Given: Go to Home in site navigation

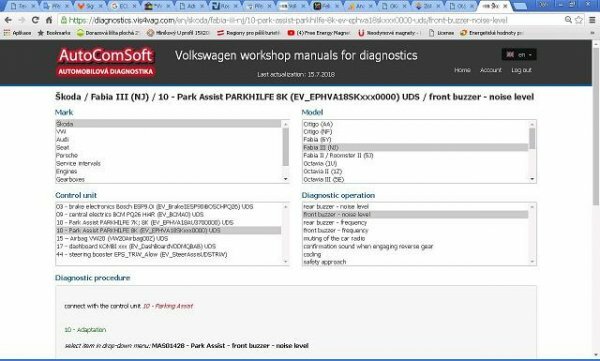Looking at the screenshot, I should coord(462,70).
